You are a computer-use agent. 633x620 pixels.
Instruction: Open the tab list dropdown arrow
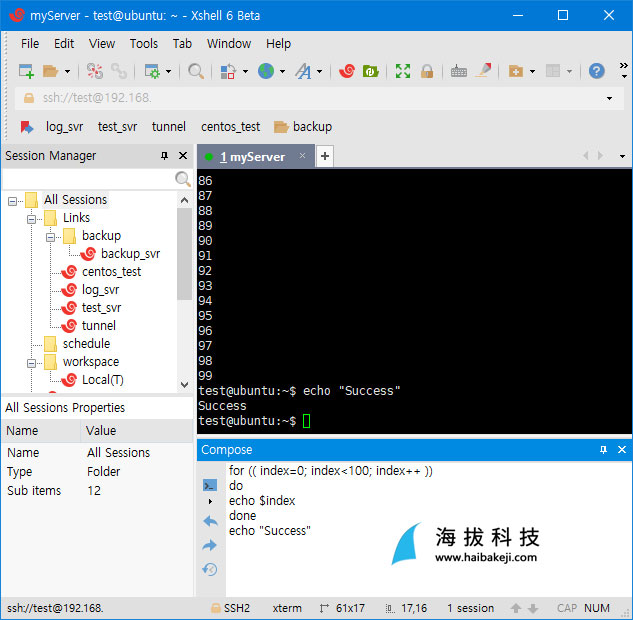(x=622, y=156)
